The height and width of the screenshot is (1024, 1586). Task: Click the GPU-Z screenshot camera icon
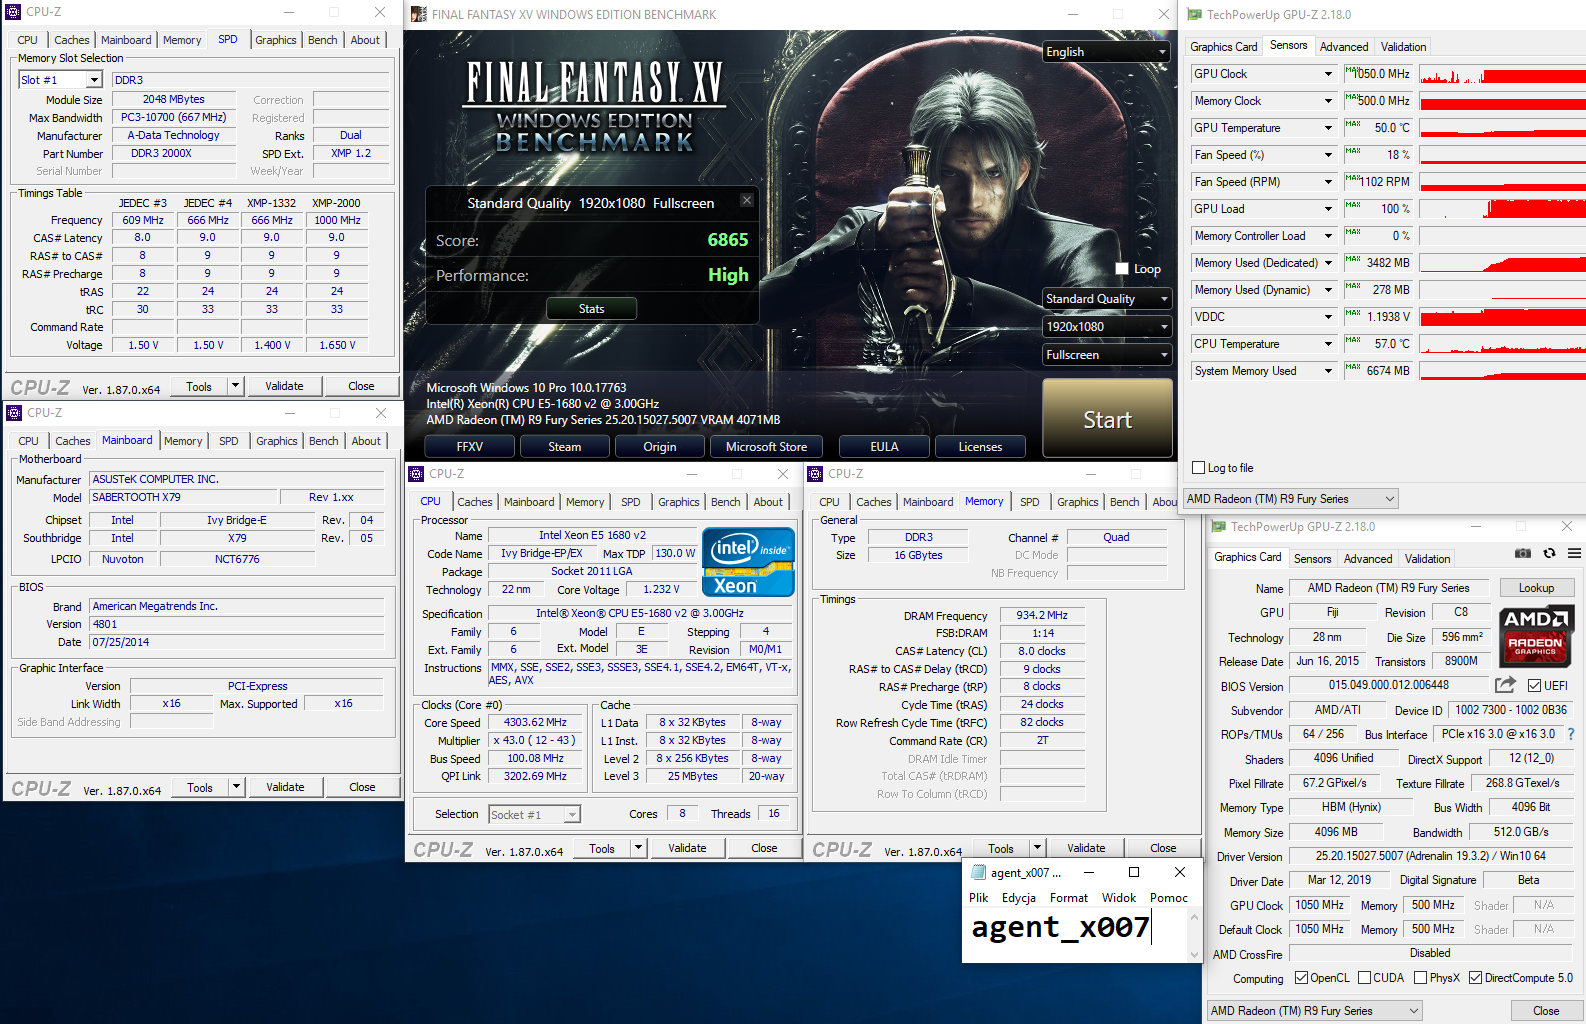[1522, 553]
